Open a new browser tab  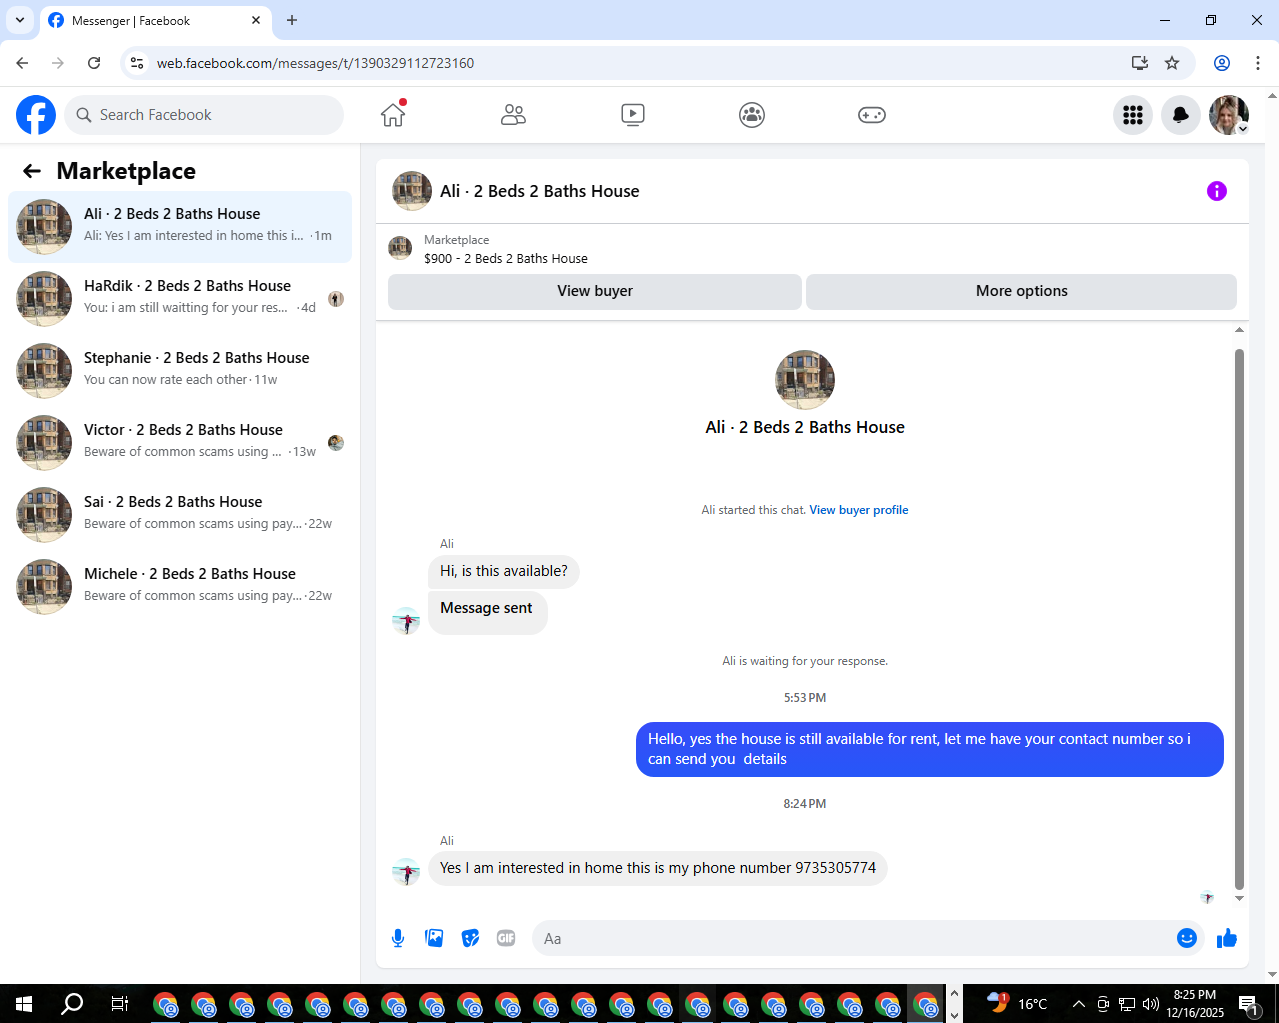(x=292, y=20)
